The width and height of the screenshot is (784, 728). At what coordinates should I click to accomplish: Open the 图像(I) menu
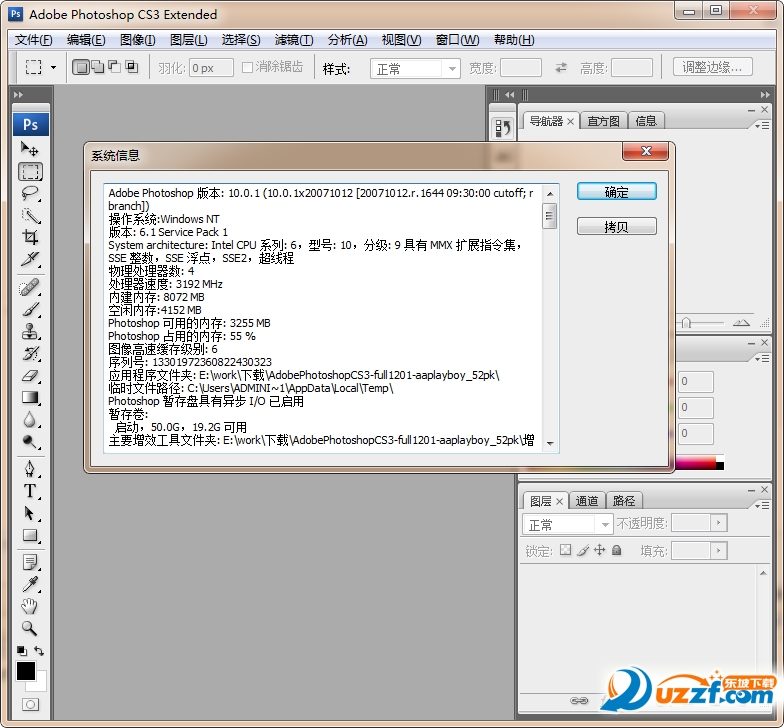pos(138,40)
